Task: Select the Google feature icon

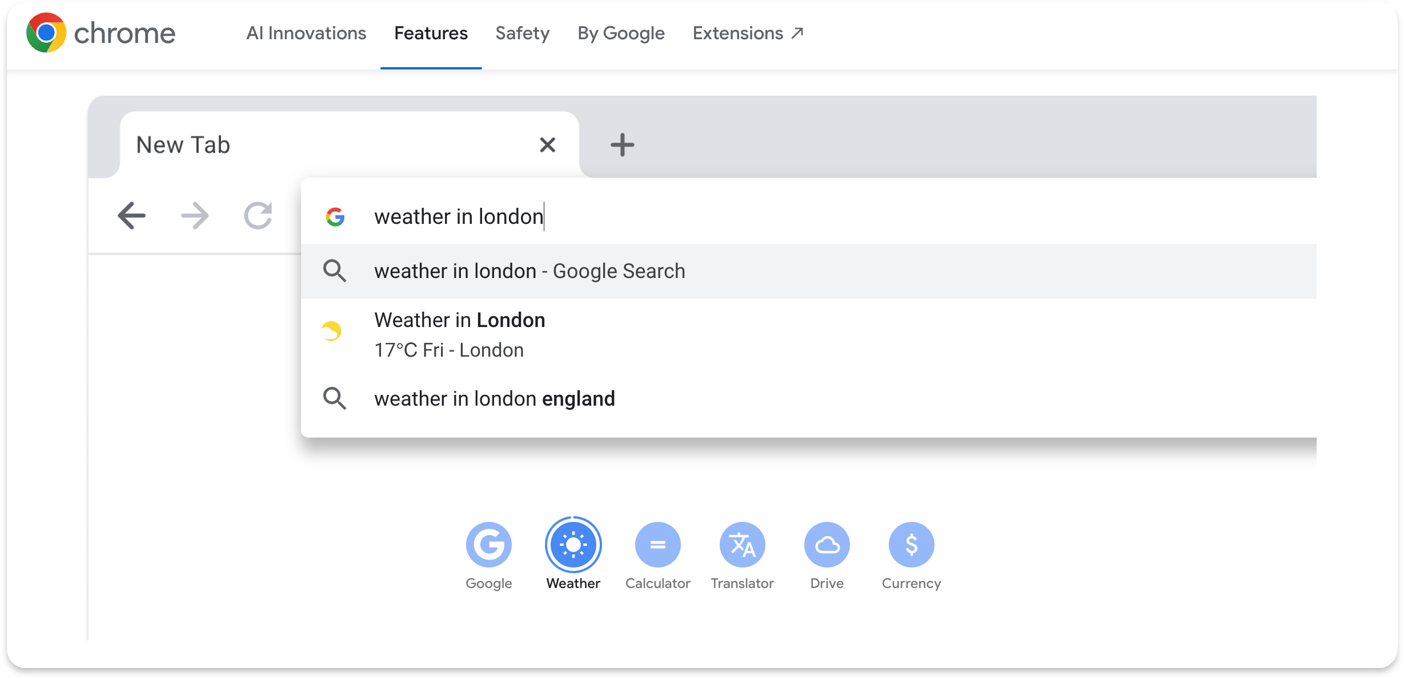Action: [489, 545]
